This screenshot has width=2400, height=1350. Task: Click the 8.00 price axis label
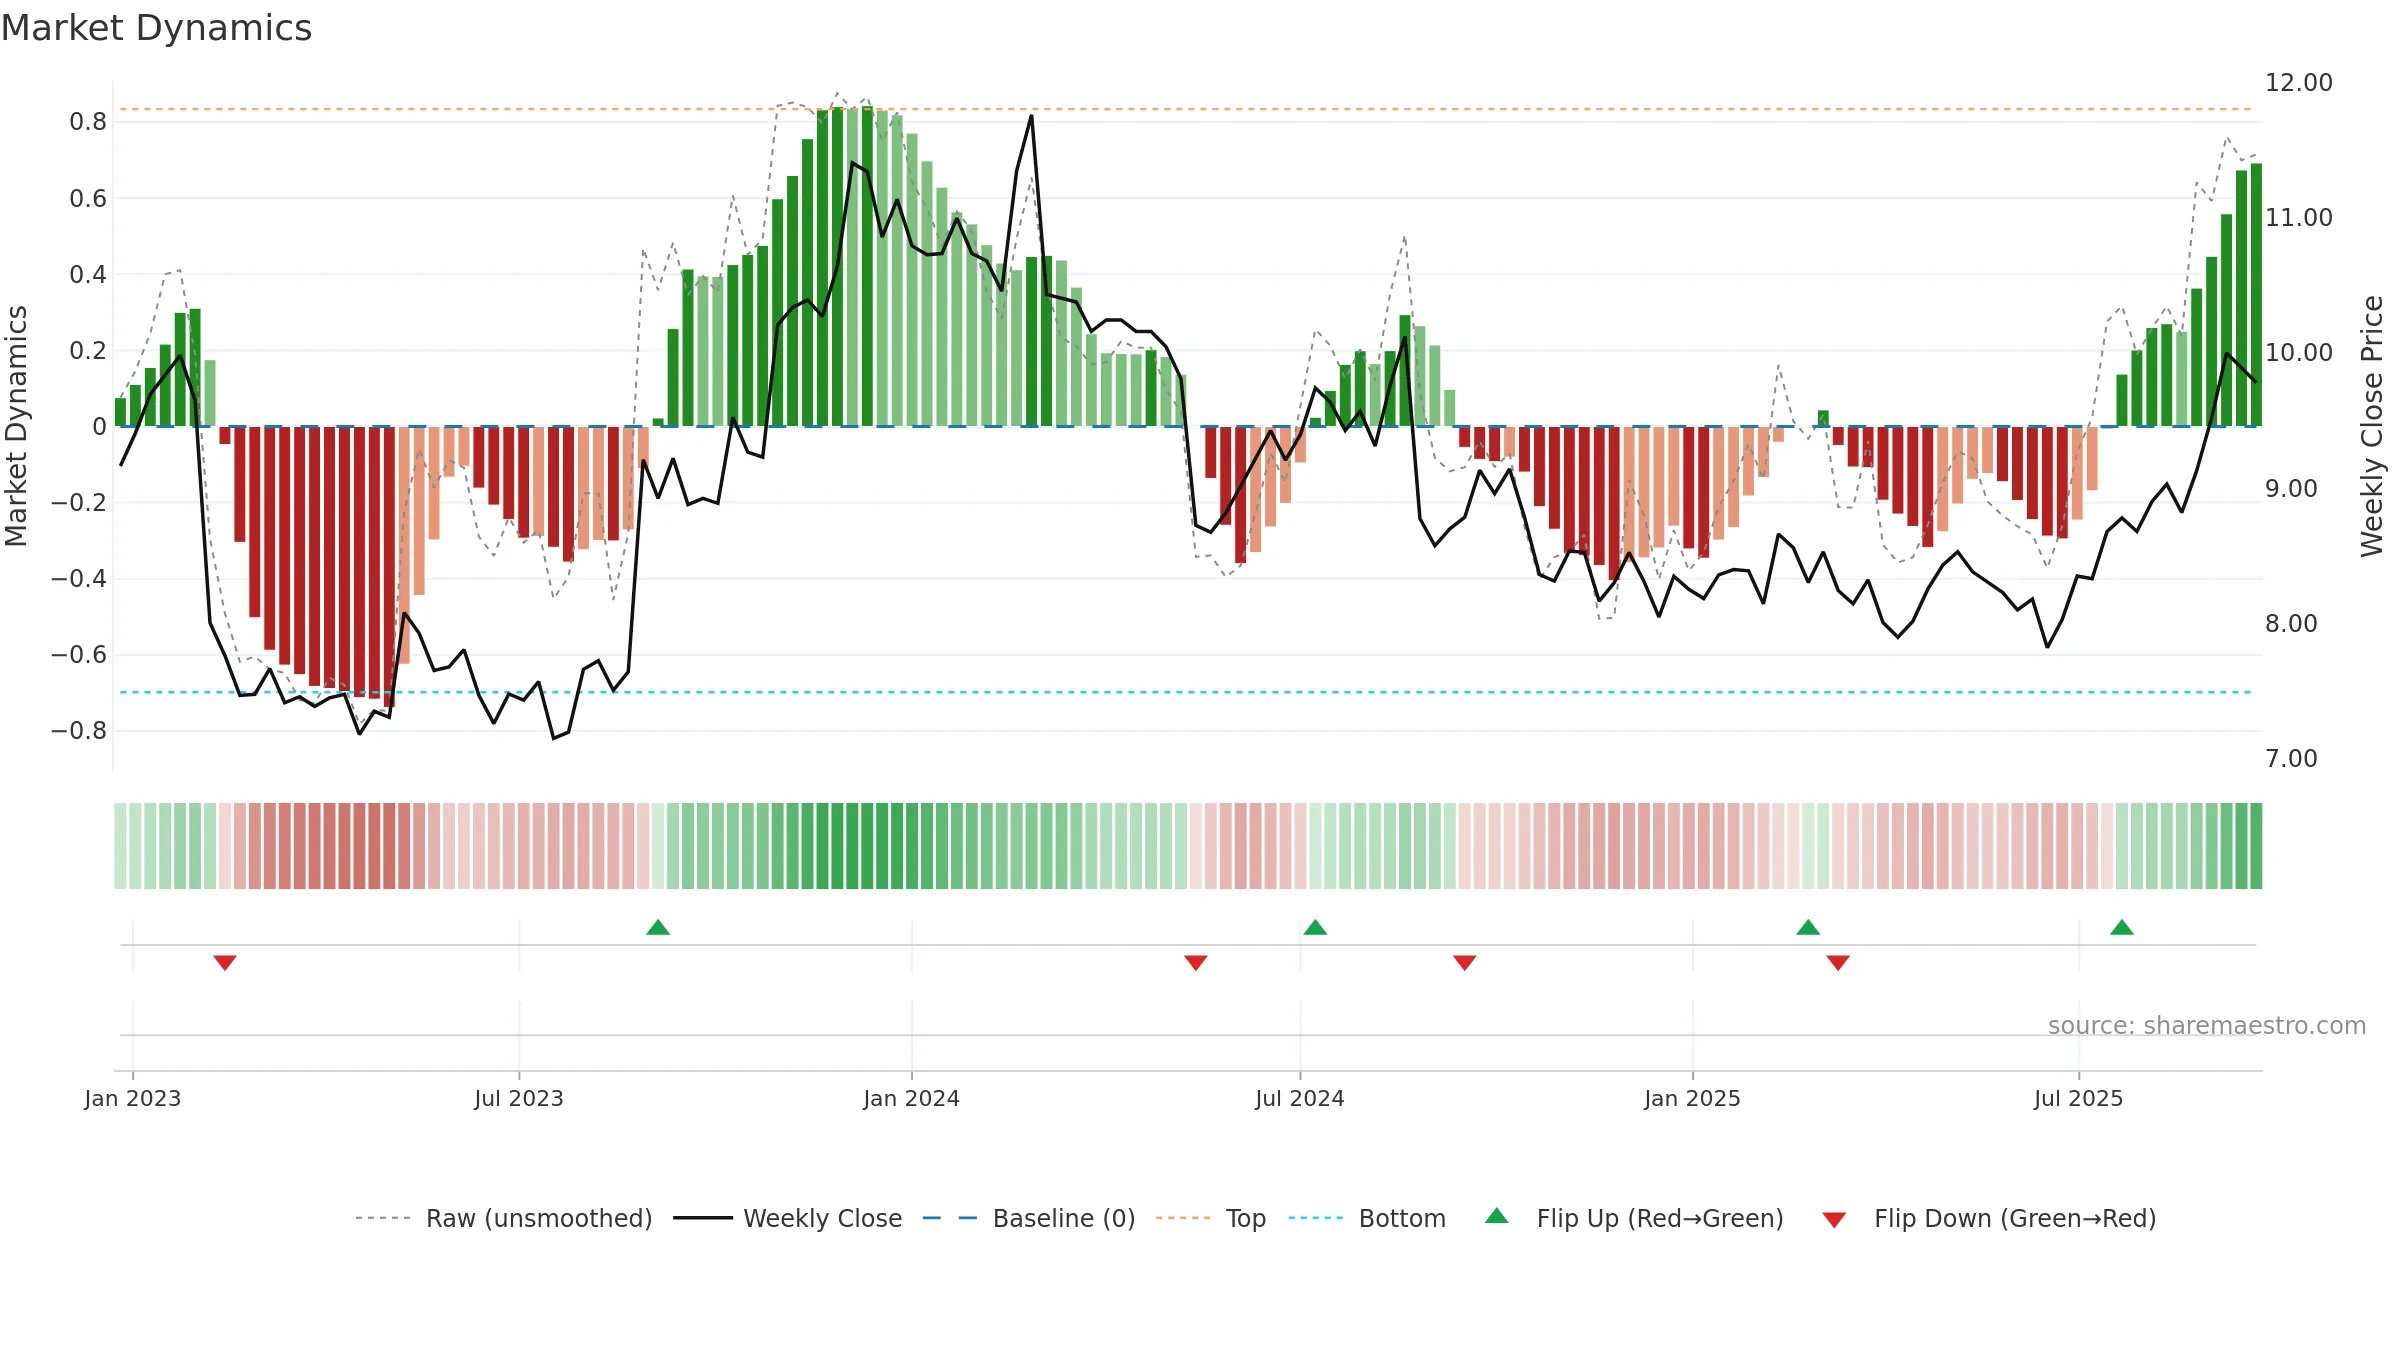click(x=2291, y=624)
